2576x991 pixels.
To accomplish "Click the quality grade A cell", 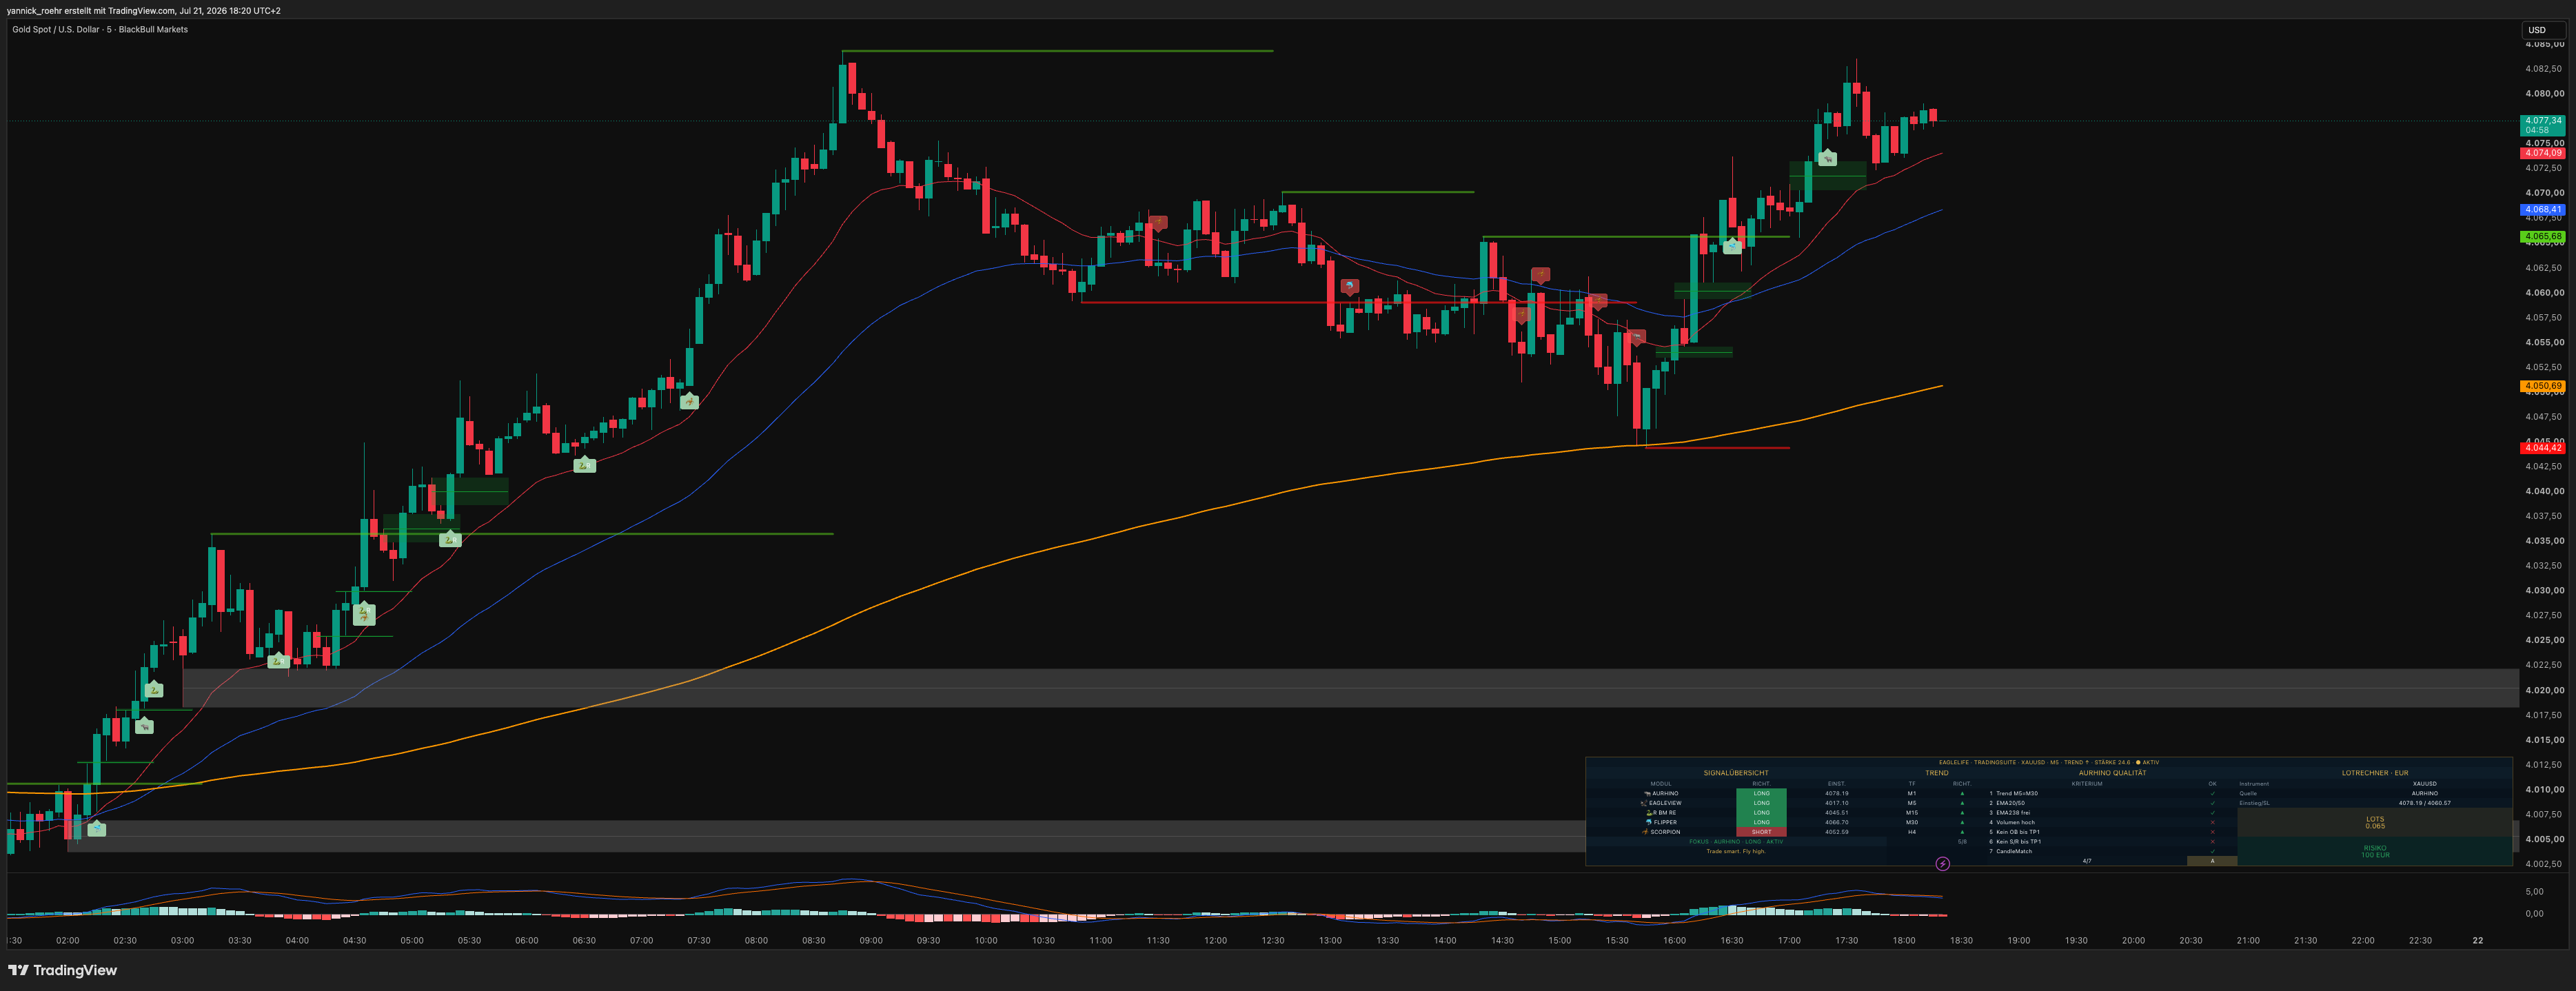I will tap(2213, 861).
